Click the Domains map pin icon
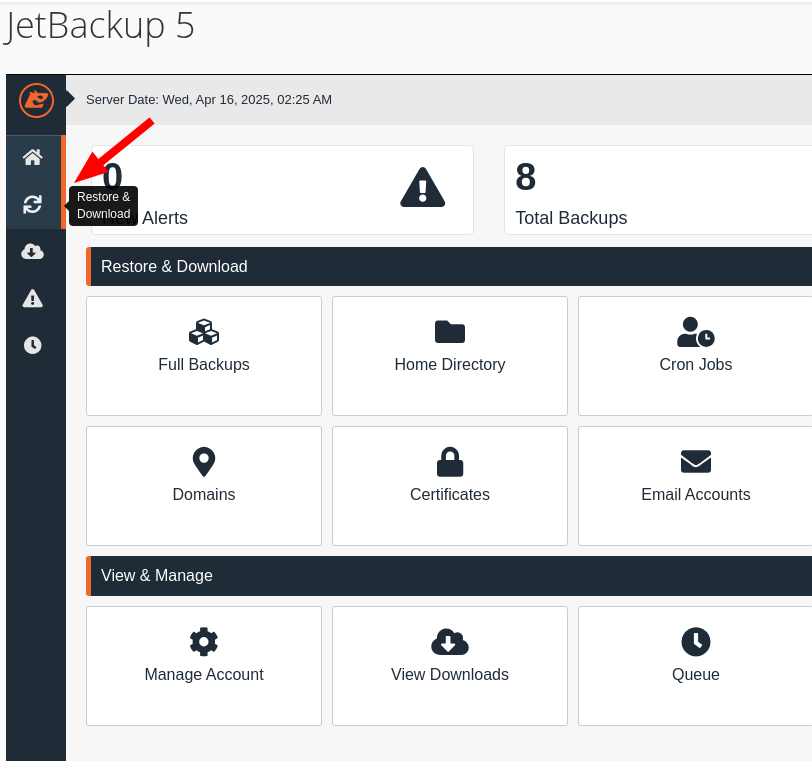 tap(204, 462)
